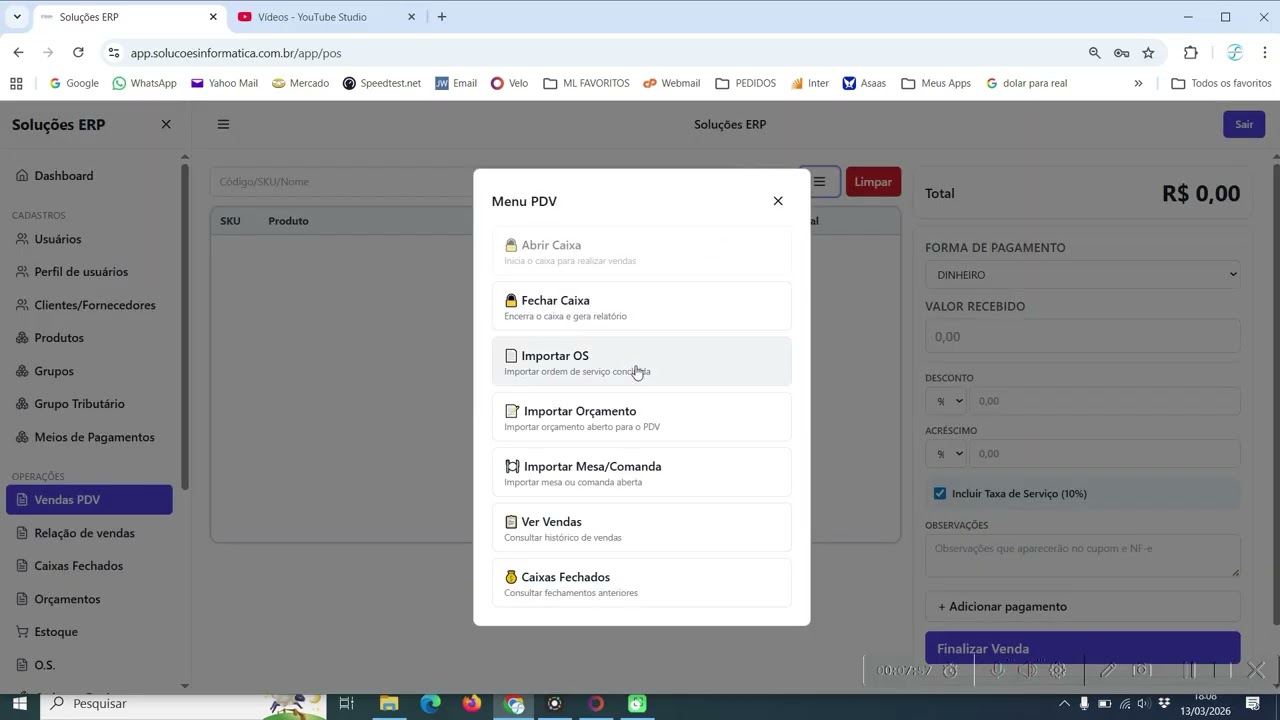This screenshot has height=720, width=1280.
Task: Open Chrome zoom magnifier icon
Action: tap(1094, 53)
